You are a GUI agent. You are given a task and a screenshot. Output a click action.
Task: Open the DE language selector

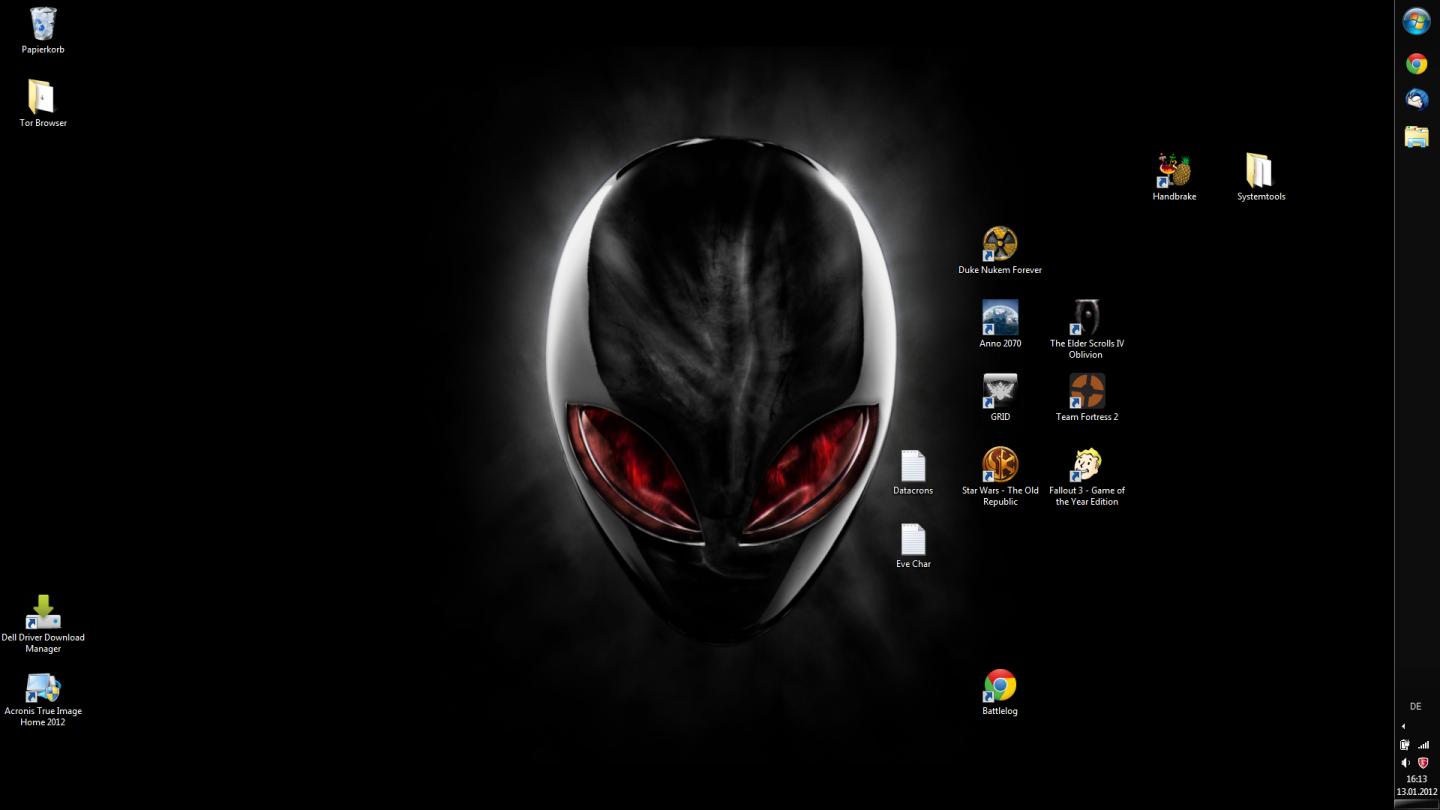[1415, 706]
